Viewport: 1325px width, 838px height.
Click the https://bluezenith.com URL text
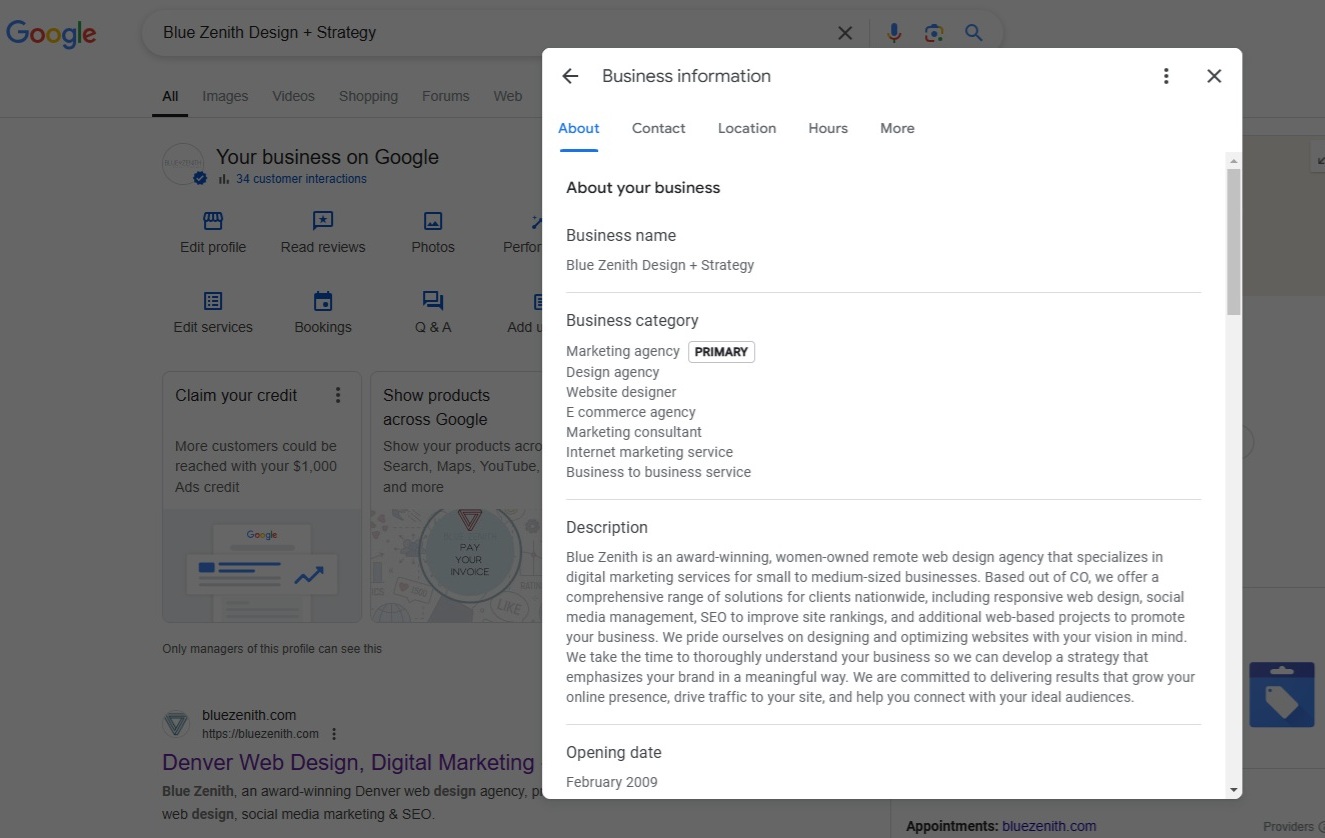[260, 734]
